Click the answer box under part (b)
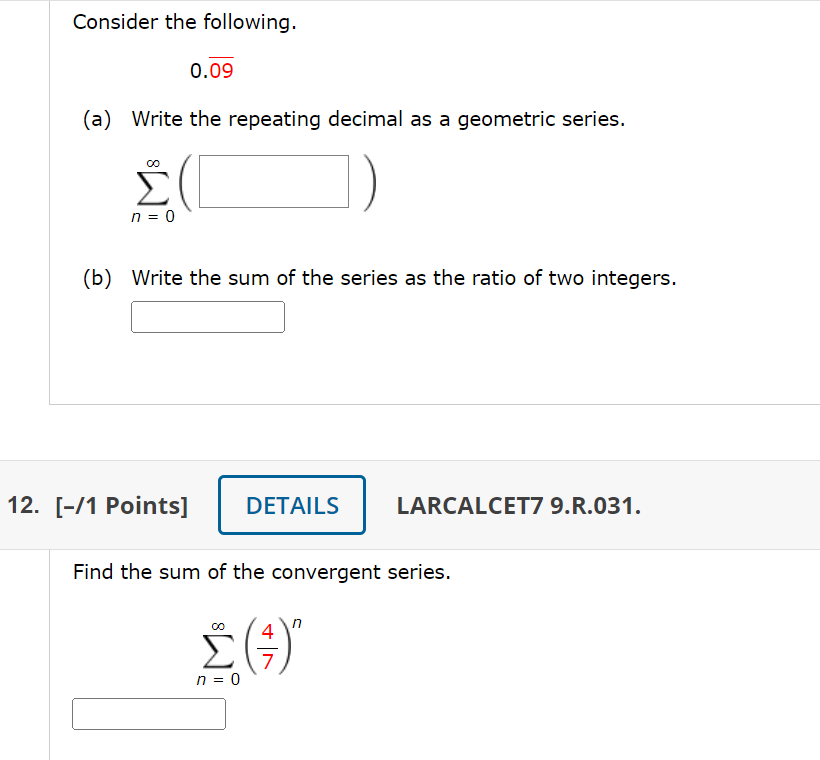The height and width of the screenshot is (760, 820). point(207,316)
